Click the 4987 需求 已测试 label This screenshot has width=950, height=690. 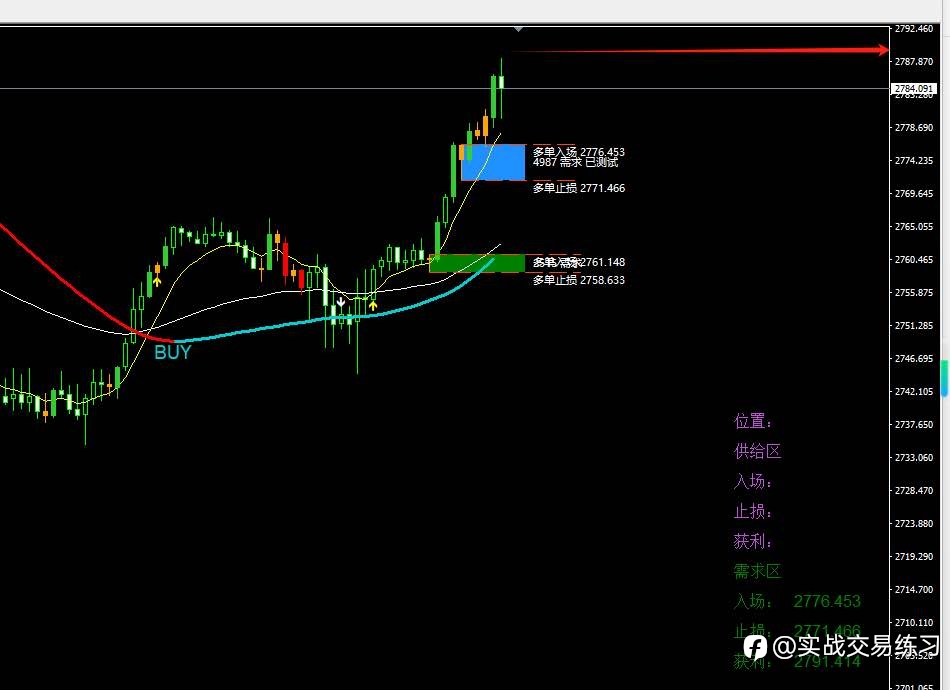coord(576,162)
